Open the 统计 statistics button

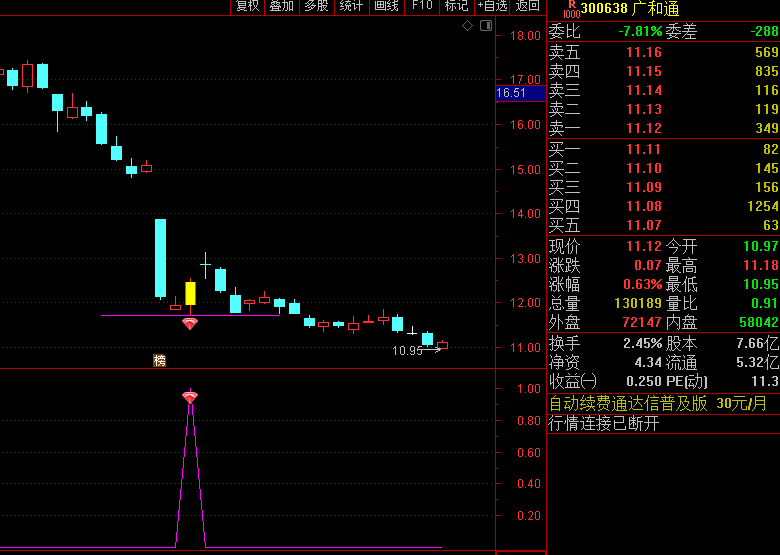point(351,6)
